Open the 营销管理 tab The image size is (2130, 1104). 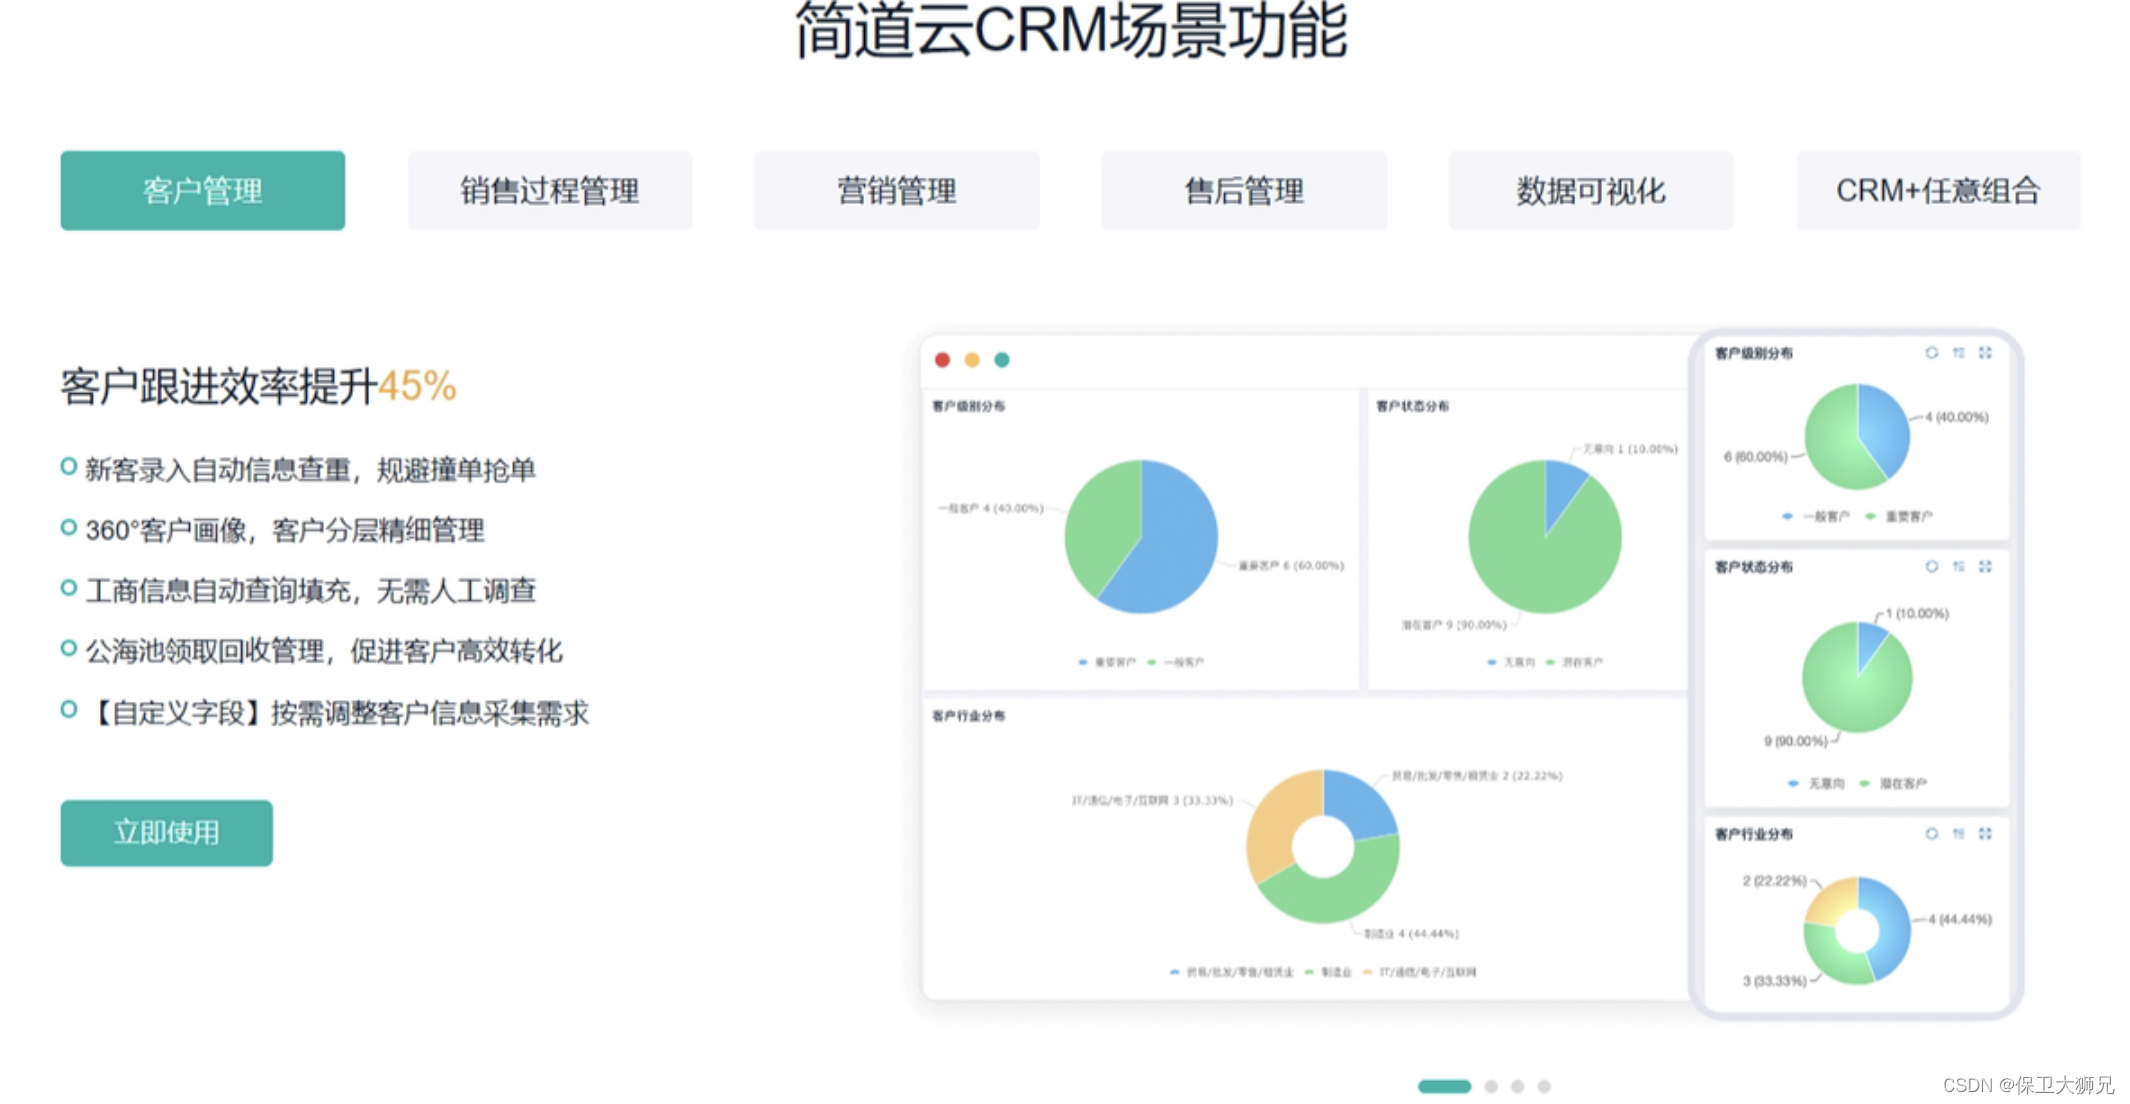tap(896, 191)
